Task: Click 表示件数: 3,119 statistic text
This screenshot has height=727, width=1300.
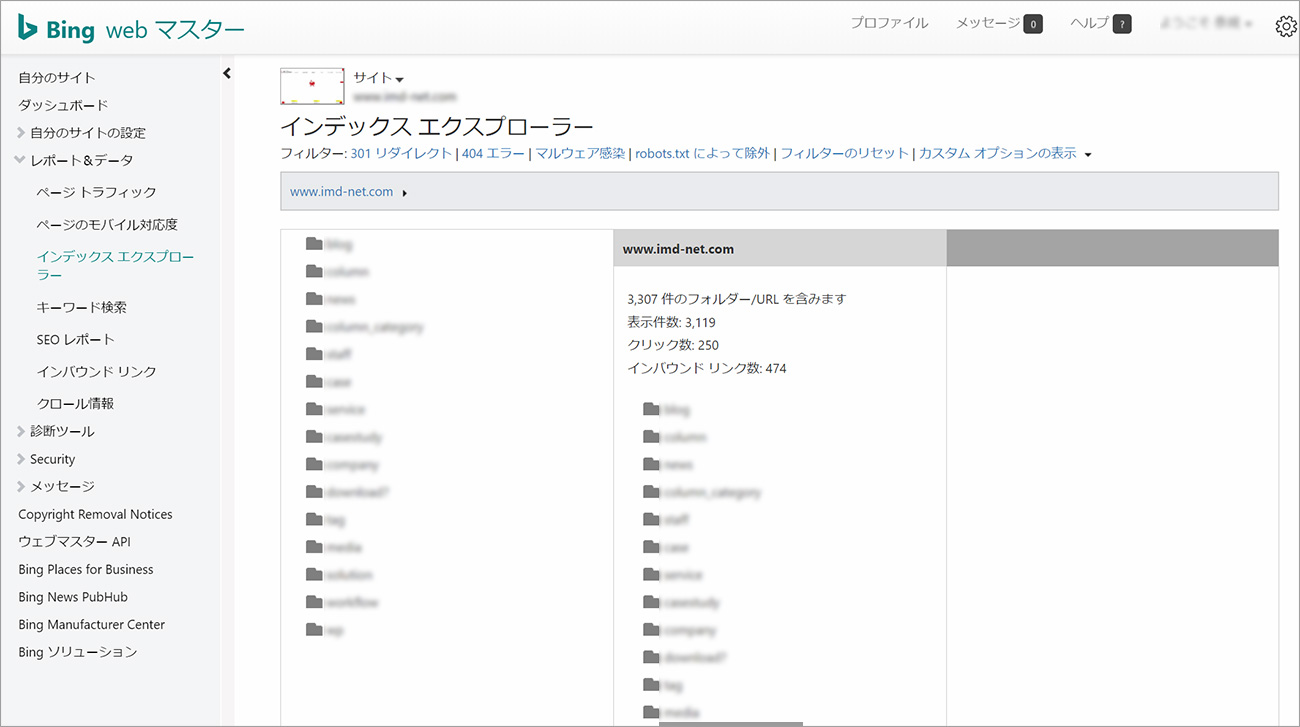Action: (671, 322)
